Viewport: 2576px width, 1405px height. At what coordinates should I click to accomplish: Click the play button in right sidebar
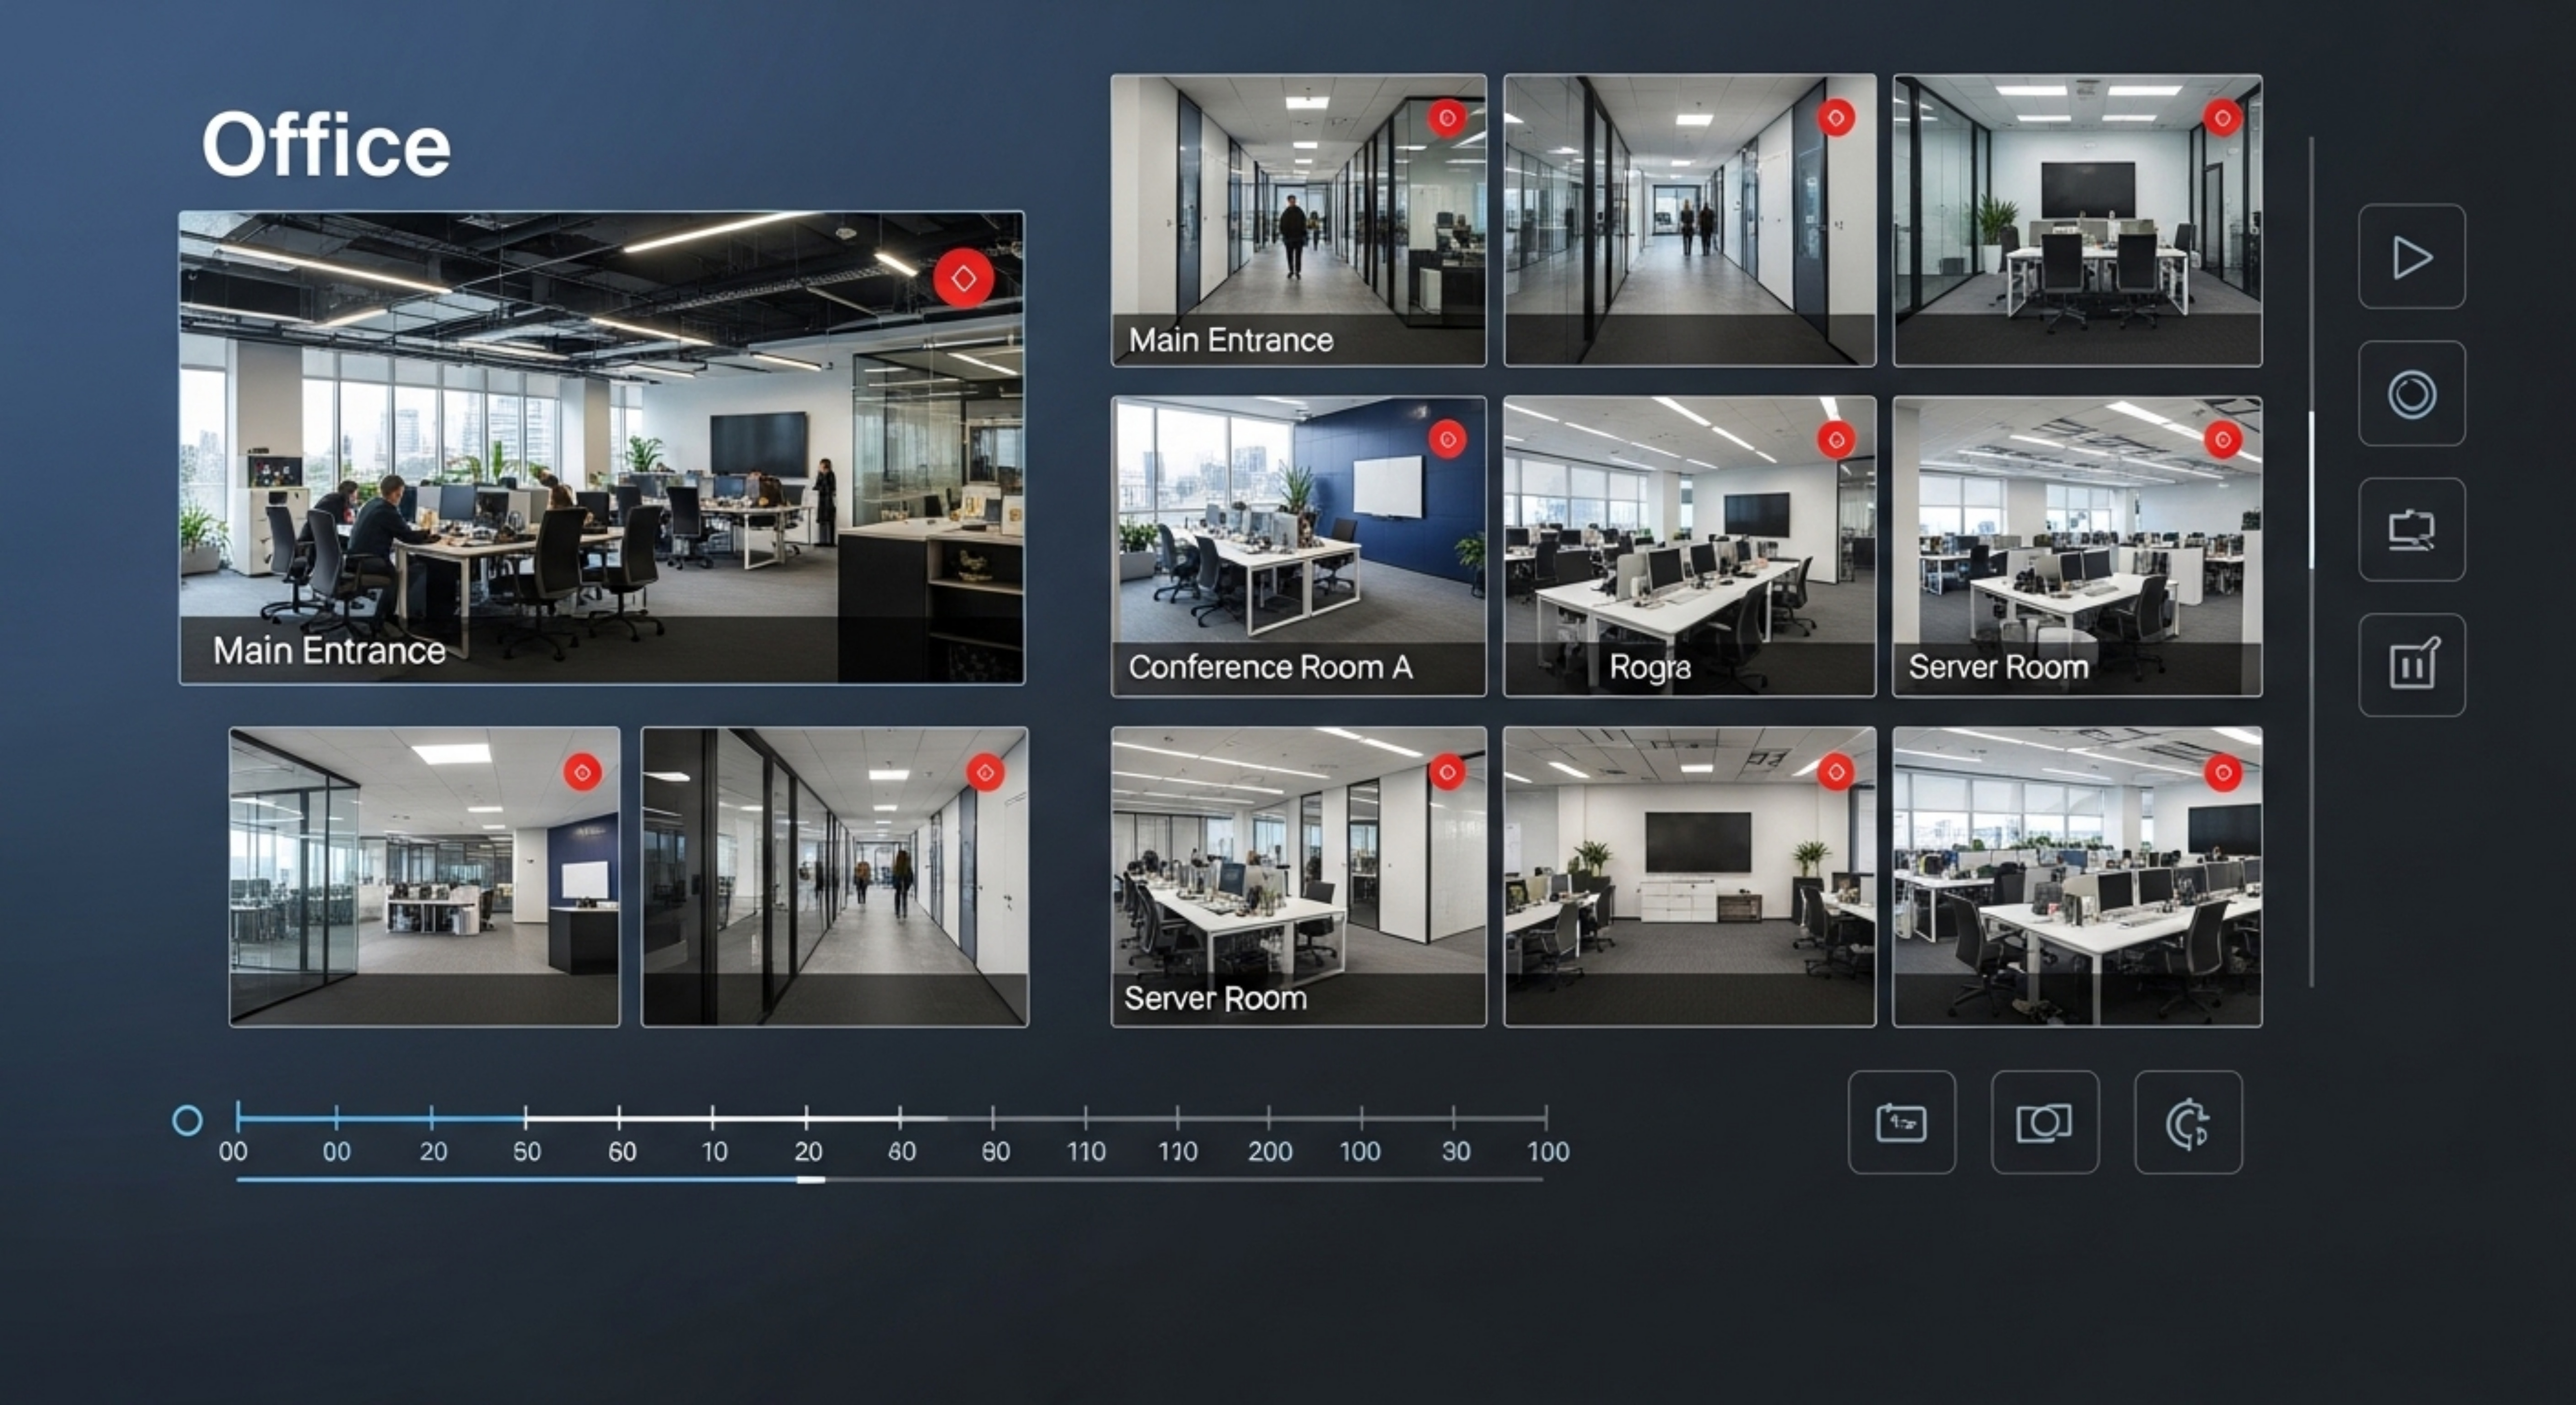(x=2411, y=257)
